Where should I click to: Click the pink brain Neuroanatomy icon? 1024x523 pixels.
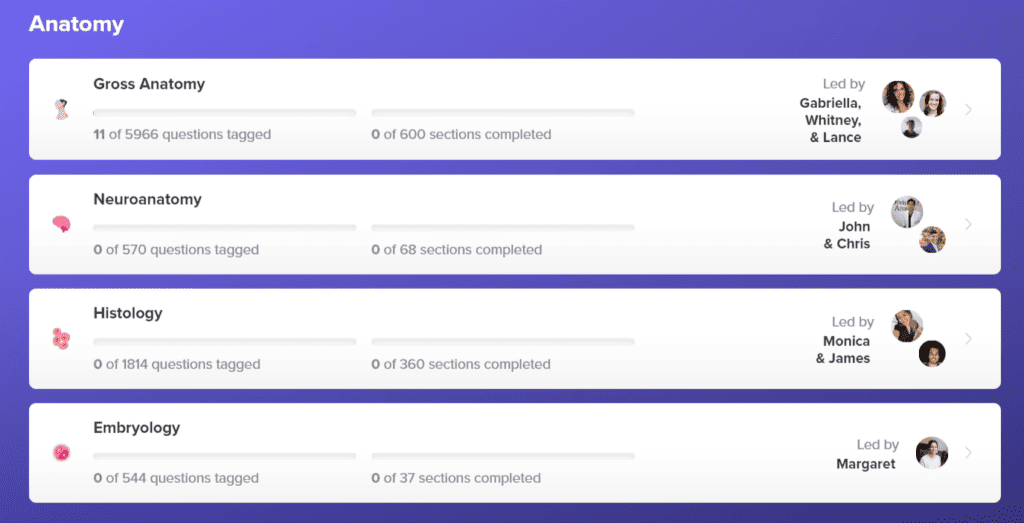tap(61, 224)
